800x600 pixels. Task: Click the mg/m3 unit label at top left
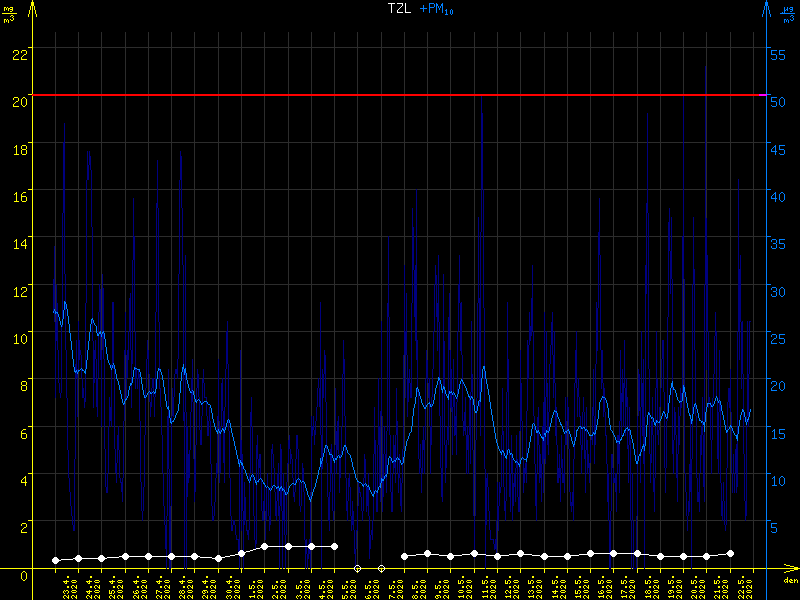pos(10,13)
